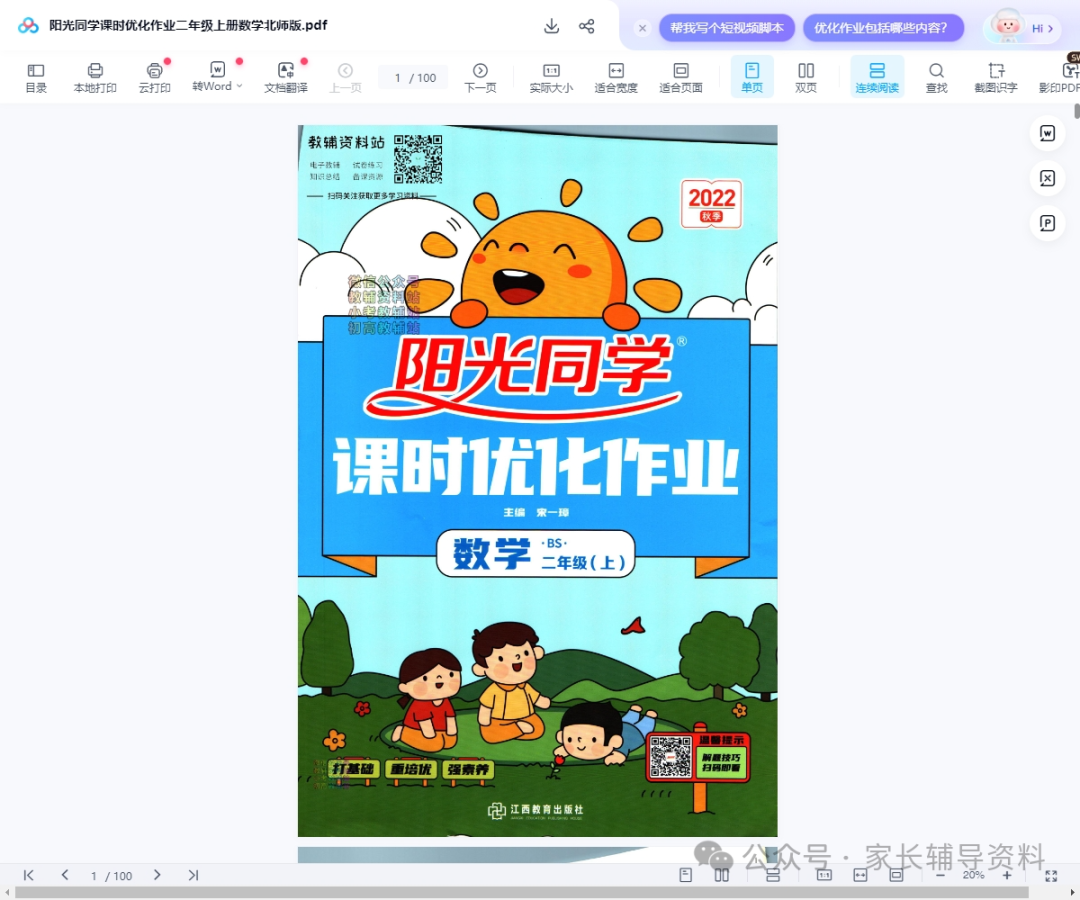Image resolution: width=1080 pixels, height=900 pixels.
Task: Click the 1:1 actual size icon at bottom
Action: (x=824, y=875)
